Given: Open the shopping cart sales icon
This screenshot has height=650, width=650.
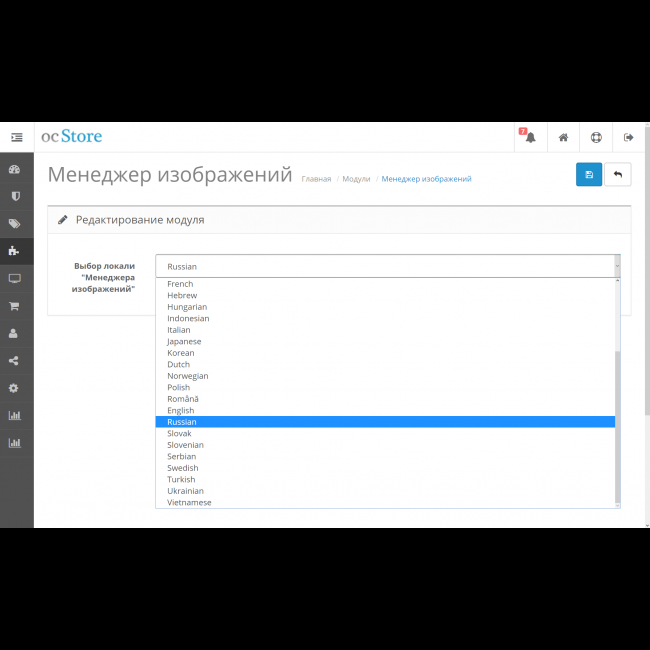Looking at the screenshot, I should tap(16, 306).
